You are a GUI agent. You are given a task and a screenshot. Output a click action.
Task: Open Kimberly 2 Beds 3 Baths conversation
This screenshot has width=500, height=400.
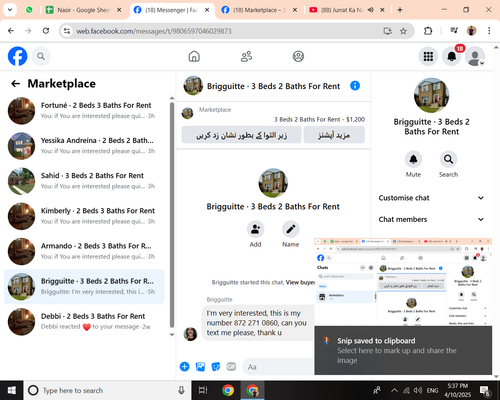pyautogui.click(x=84, y=216)
